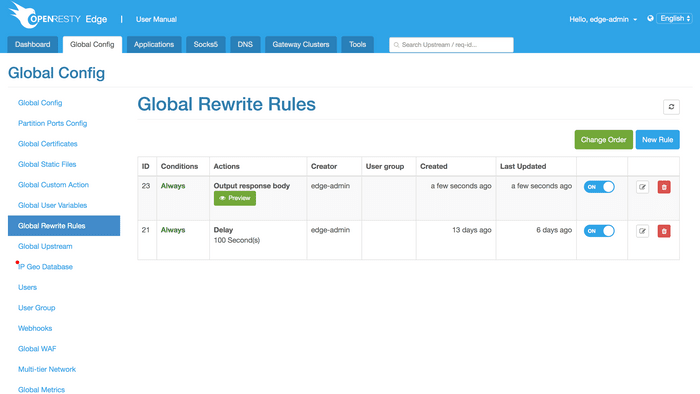Open Global Custom Action in the sidebar
This screenshot has width=700, height=394.
point(54,185)
